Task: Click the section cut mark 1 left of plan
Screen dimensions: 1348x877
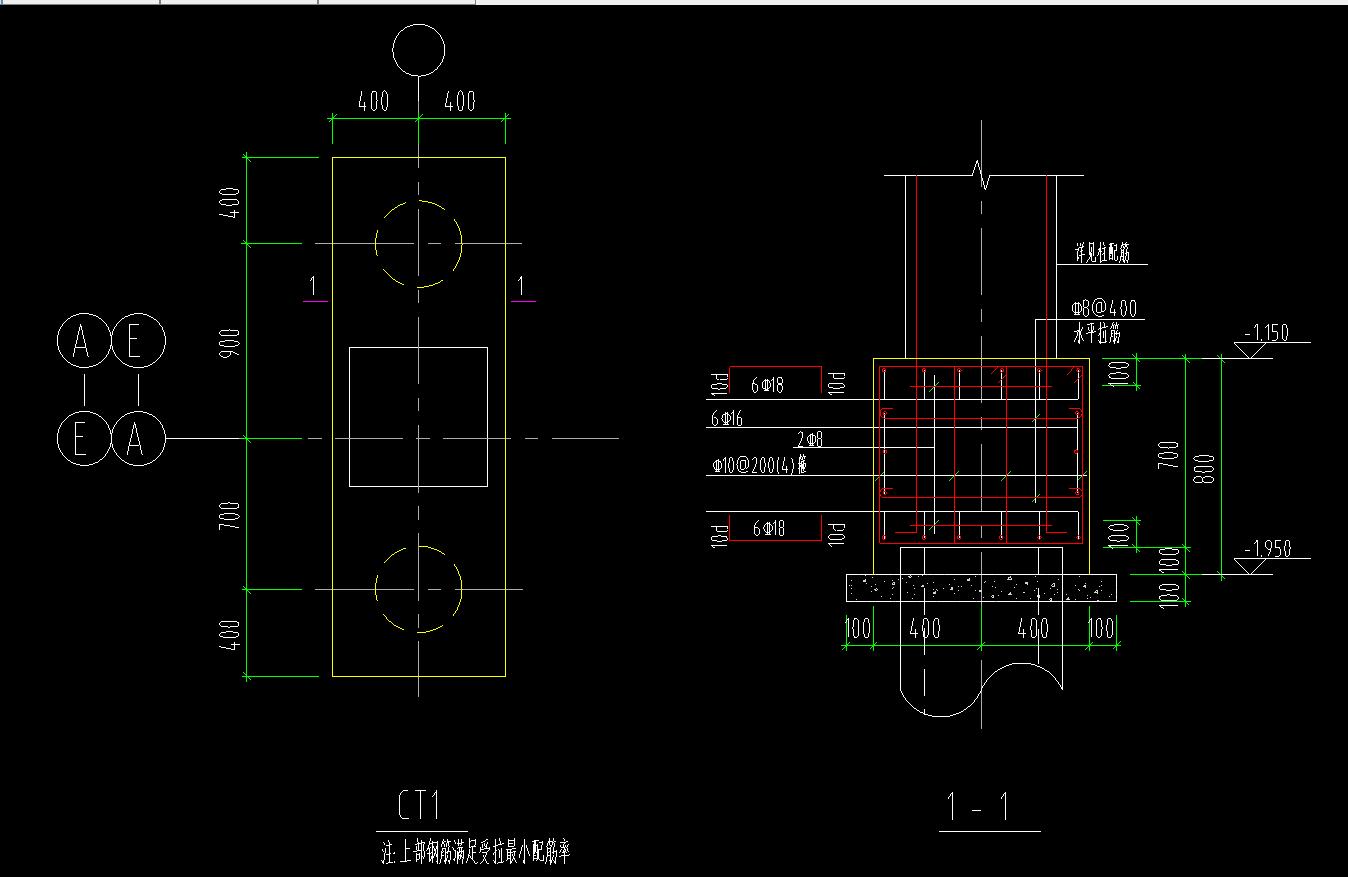Action: (x=313, y=288)
